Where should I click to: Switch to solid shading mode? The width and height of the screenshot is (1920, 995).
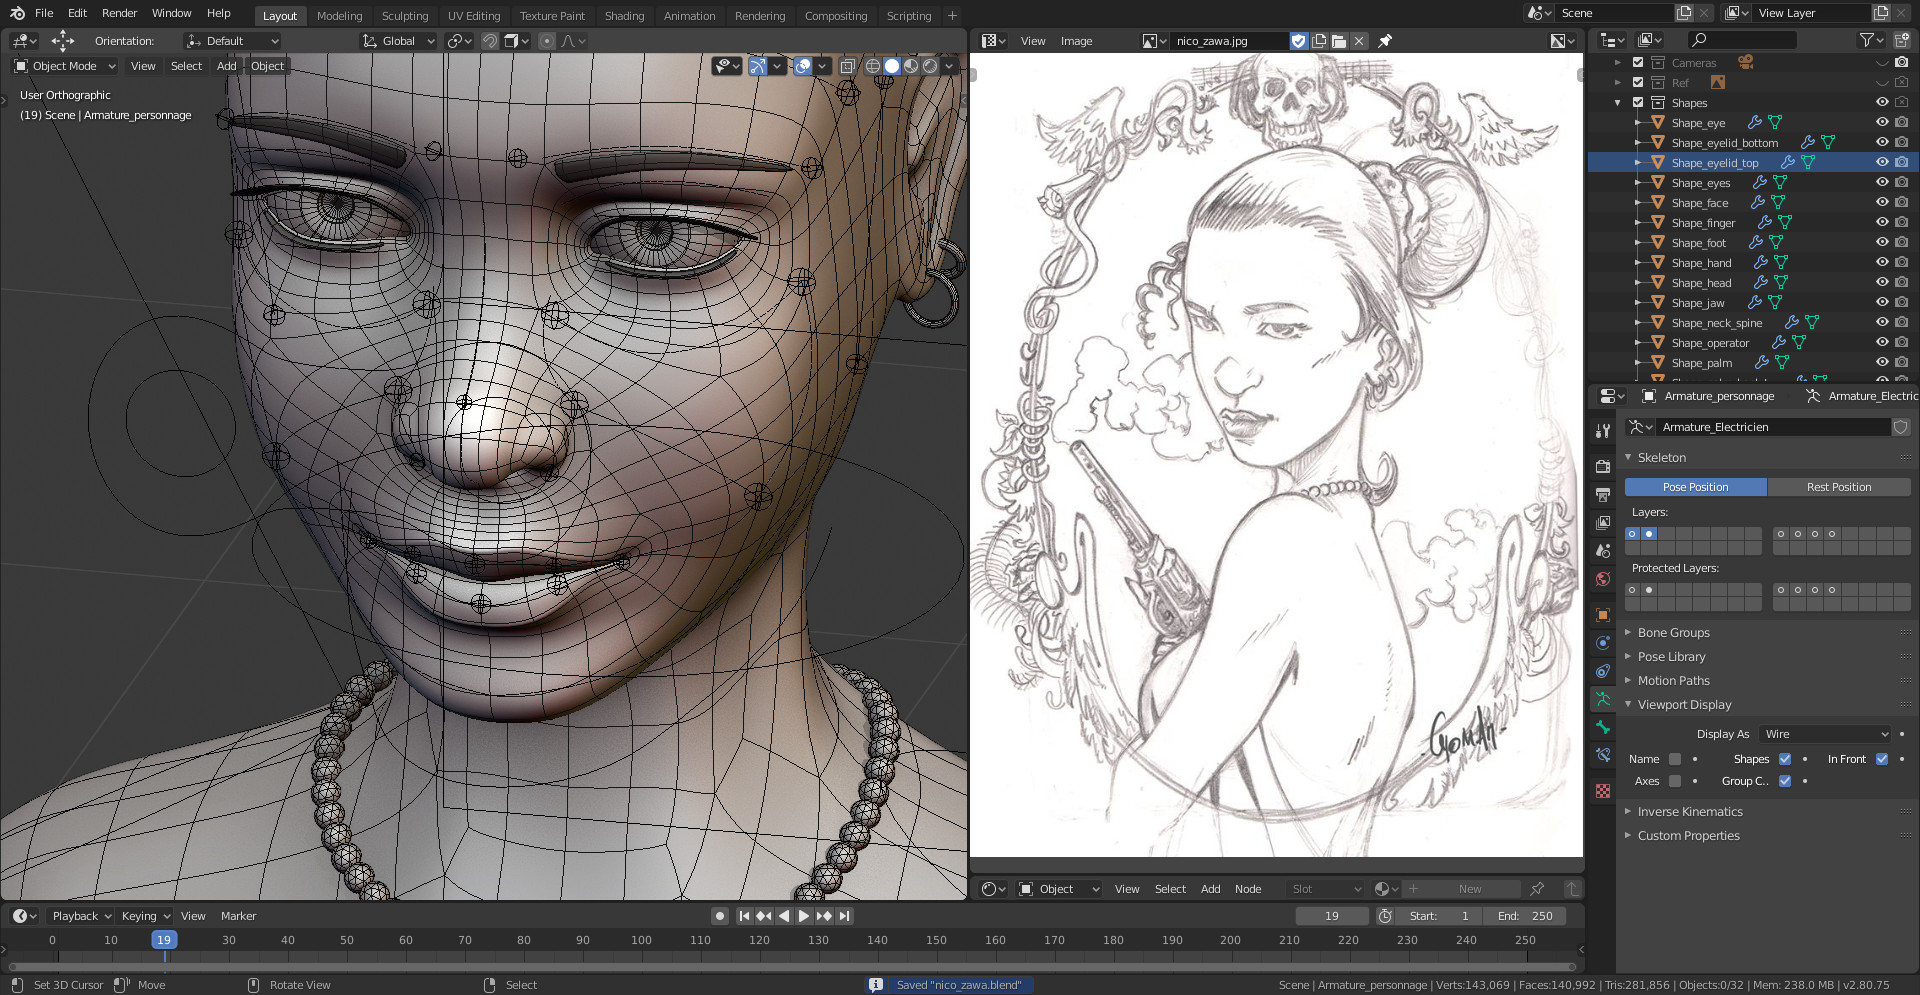(892, 66)
